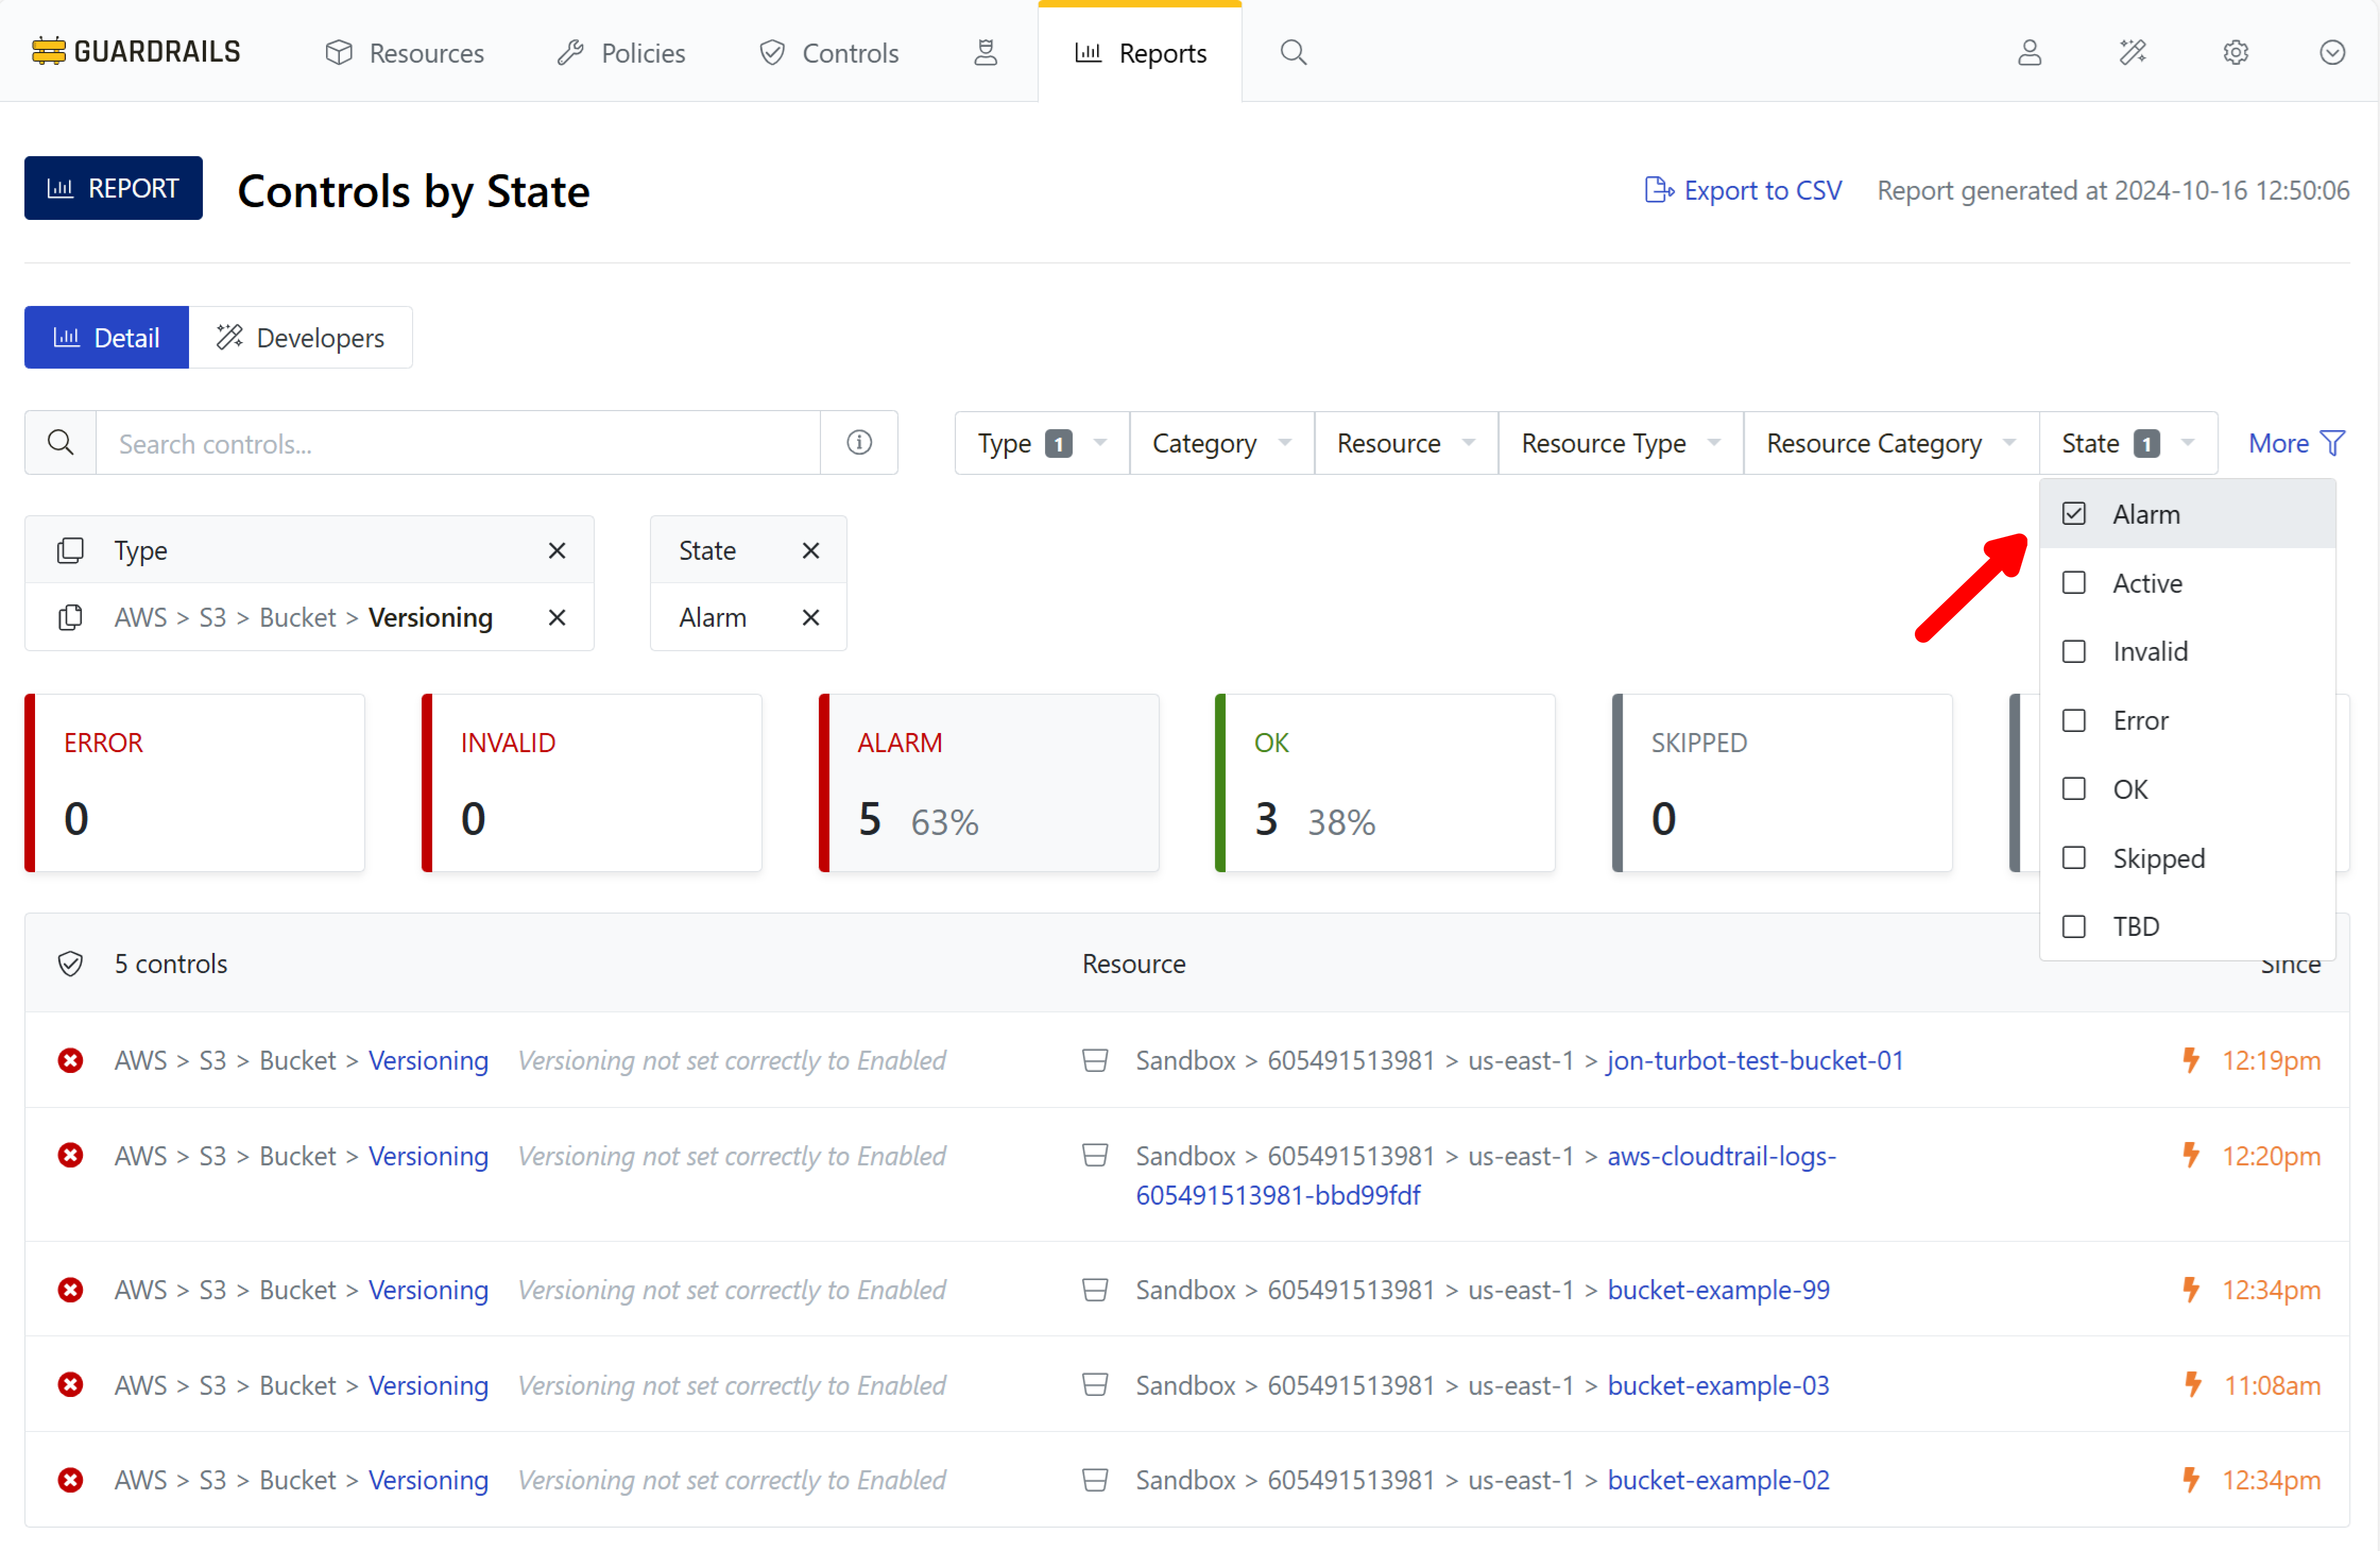2380x1551 pixels.
Task: Expand the Resource Category dropdown
Action: click(x=1889, y=443)
